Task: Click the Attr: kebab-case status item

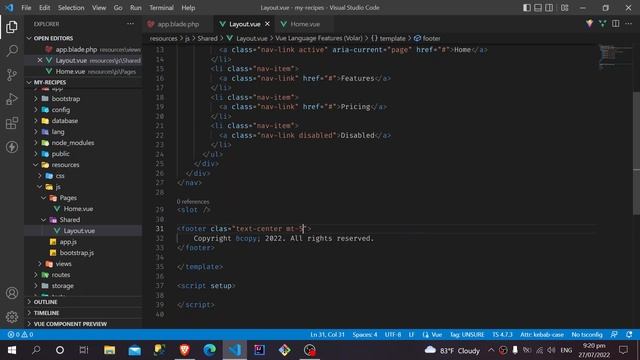Action: point(542,334)
